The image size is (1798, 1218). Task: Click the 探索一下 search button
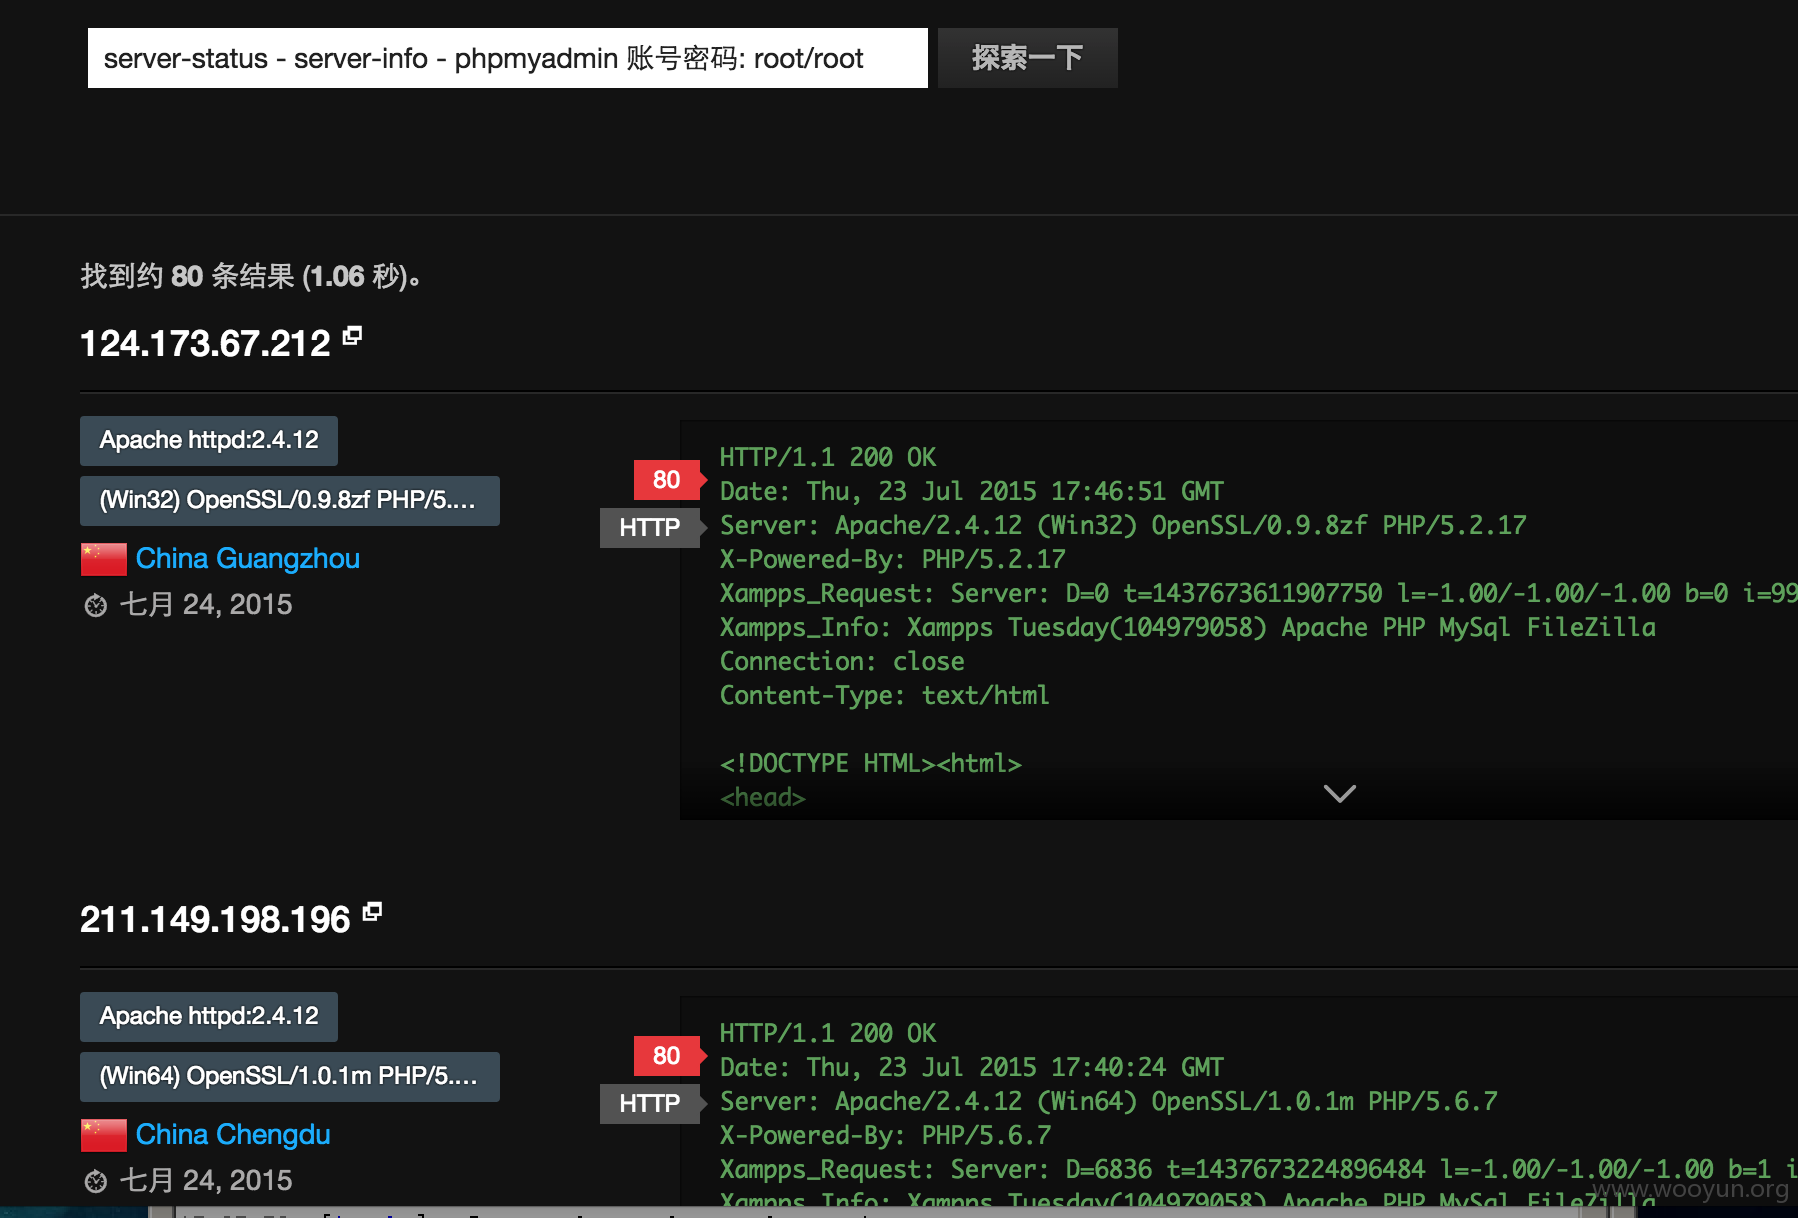click(1027, 58)
